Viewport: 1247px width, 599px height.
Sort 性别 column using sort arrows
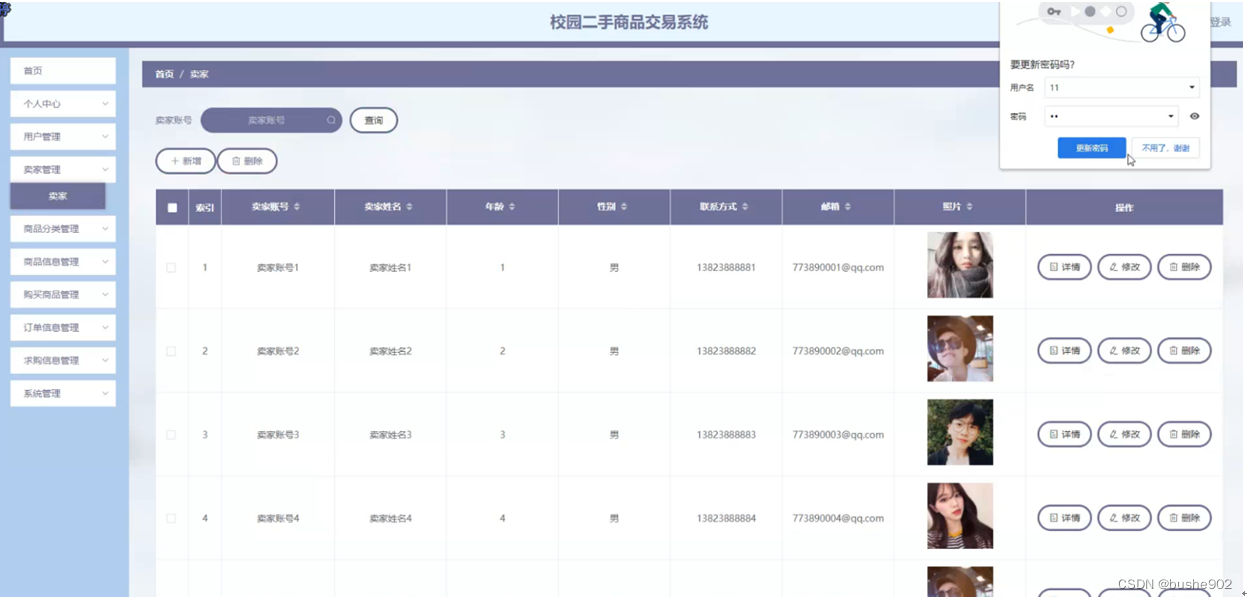[x=624, y=207]
